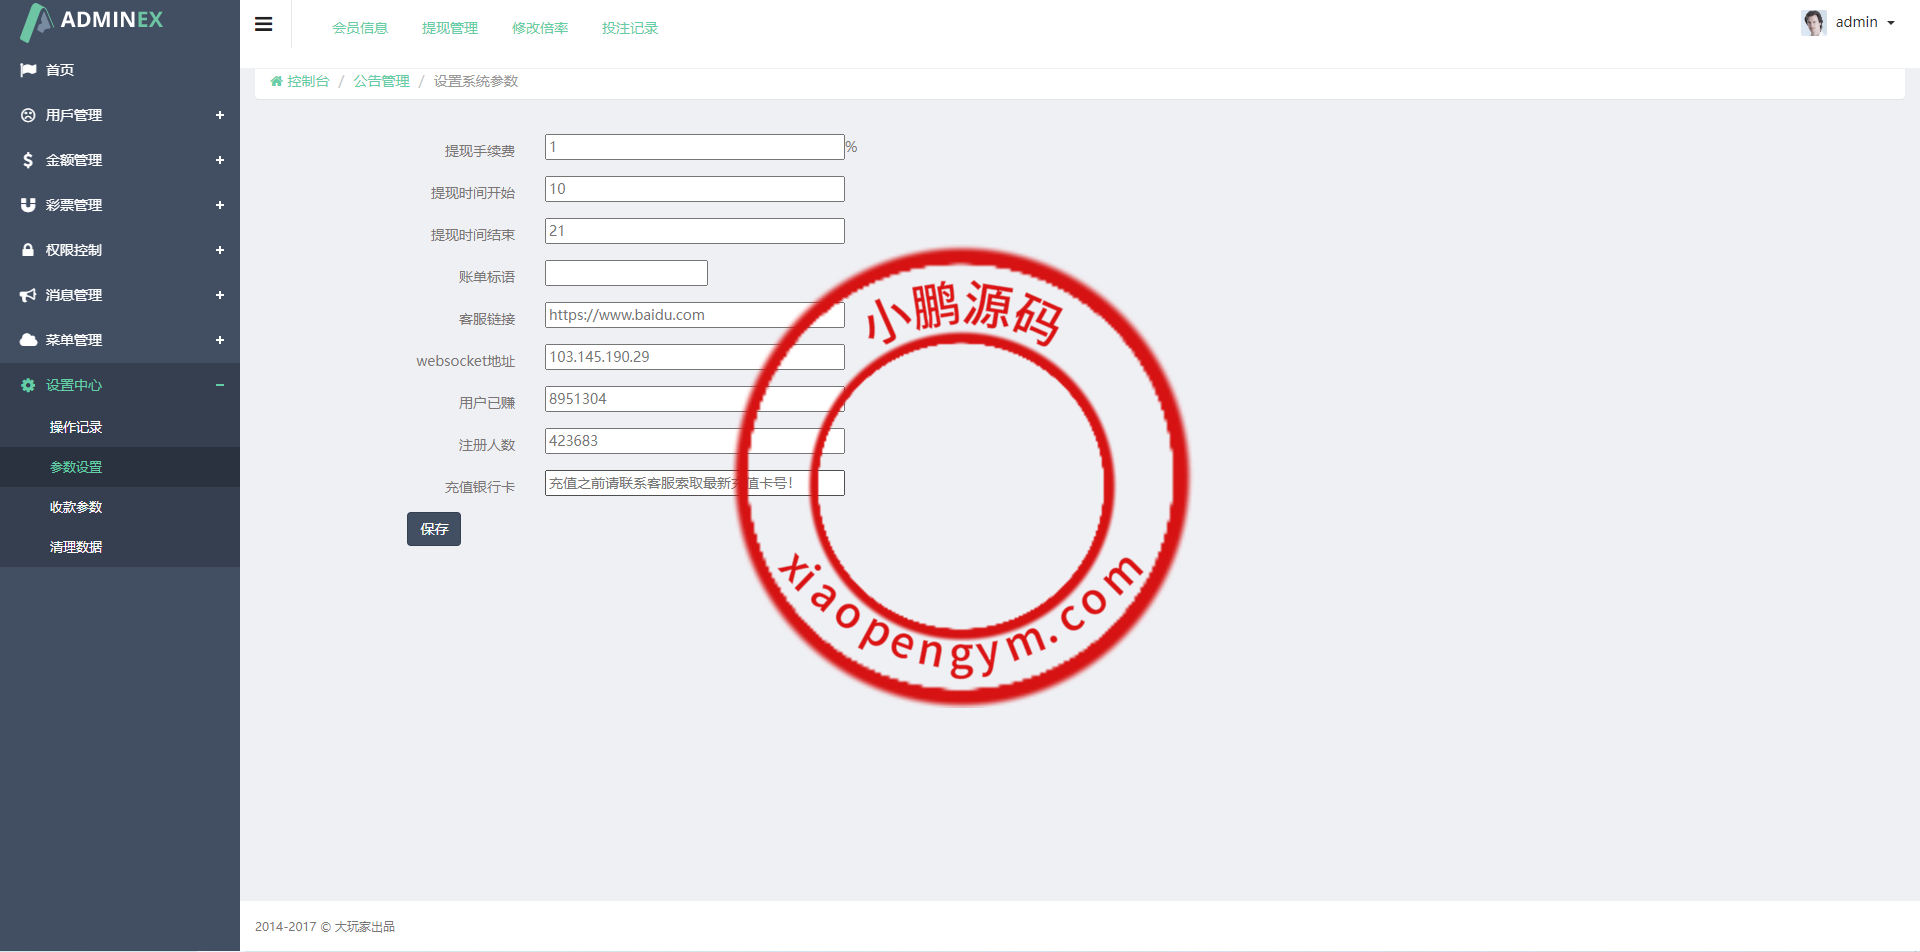Focus the websocket地址 text field
Image resolution: width=1920 pixels, height=952 pixels.
click(694, 357)
